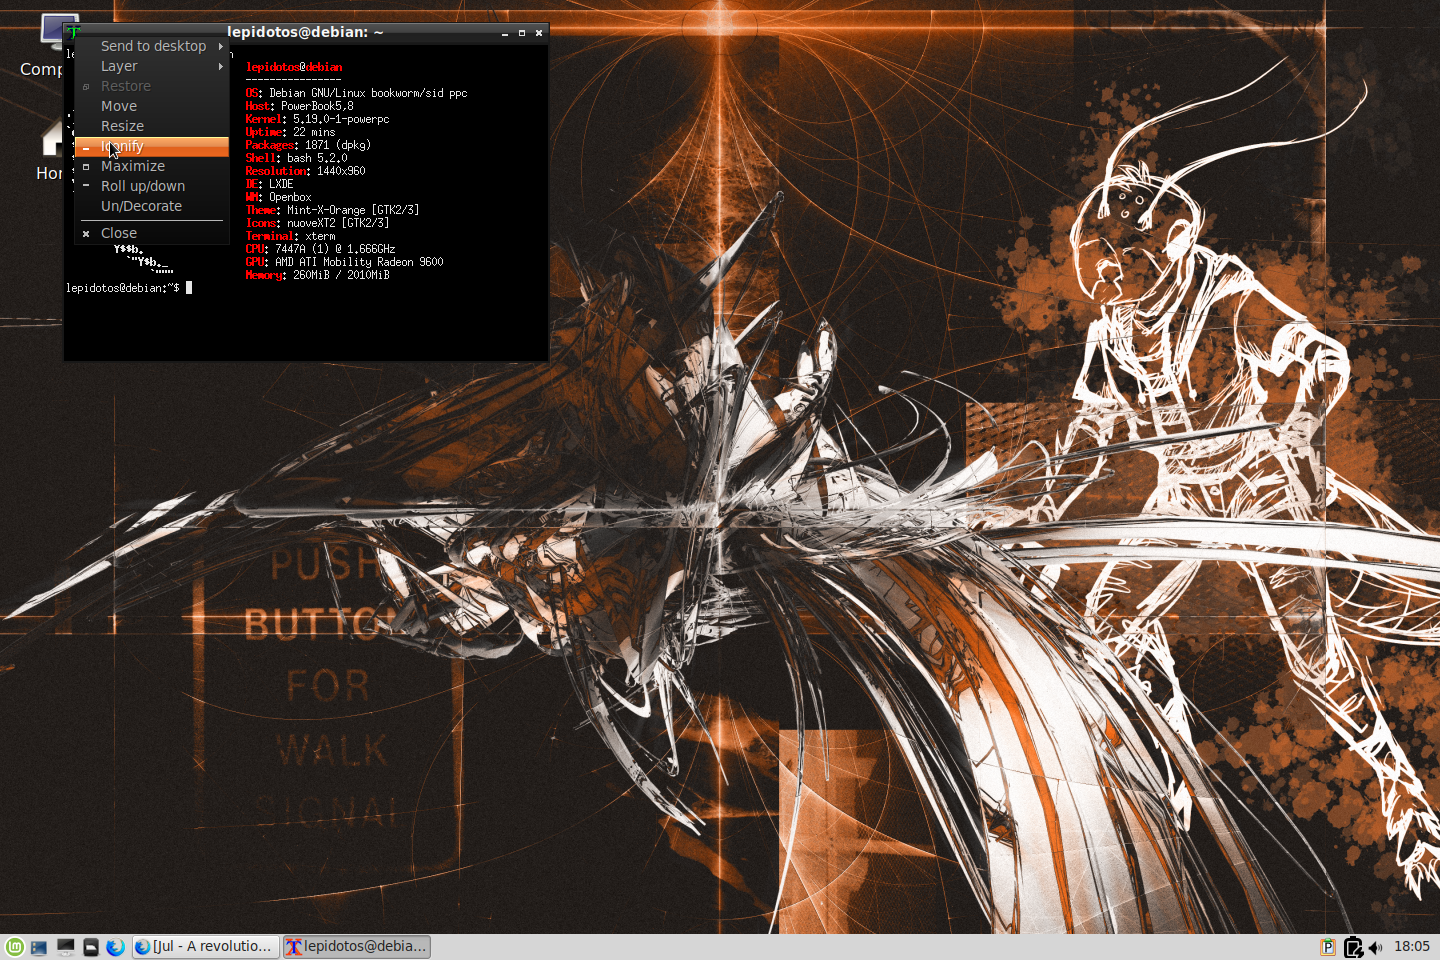Click the lepidotos@debia... taskbar entry

pos(357,947)
